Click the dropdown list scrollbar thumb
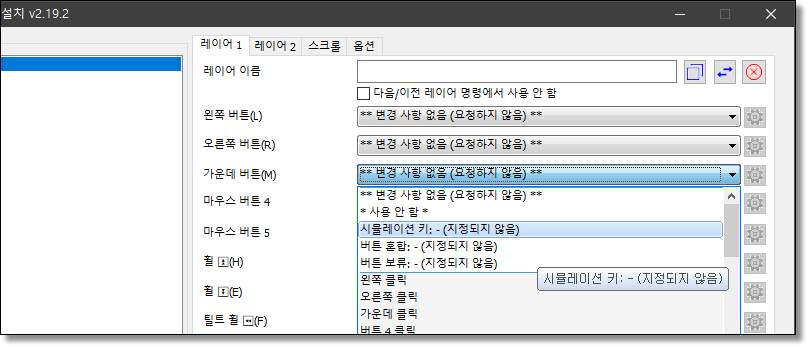The width and height of the screenshot is (808, 362). click(x=731, y=231)
